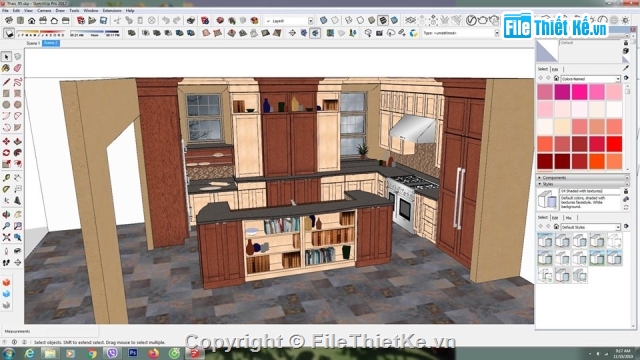This screenshot has height=360, width=640.
Task: Open materials Details menu arrow
Action: (x=626, y=78)
